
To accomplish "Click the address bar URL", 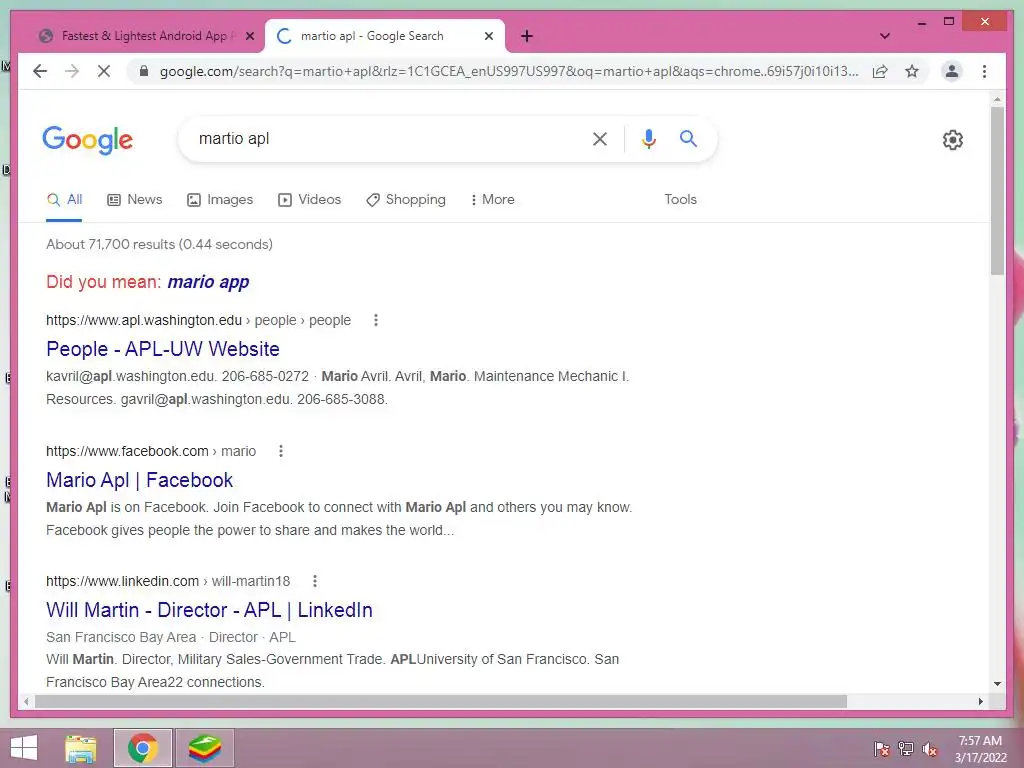I will 509,71.
